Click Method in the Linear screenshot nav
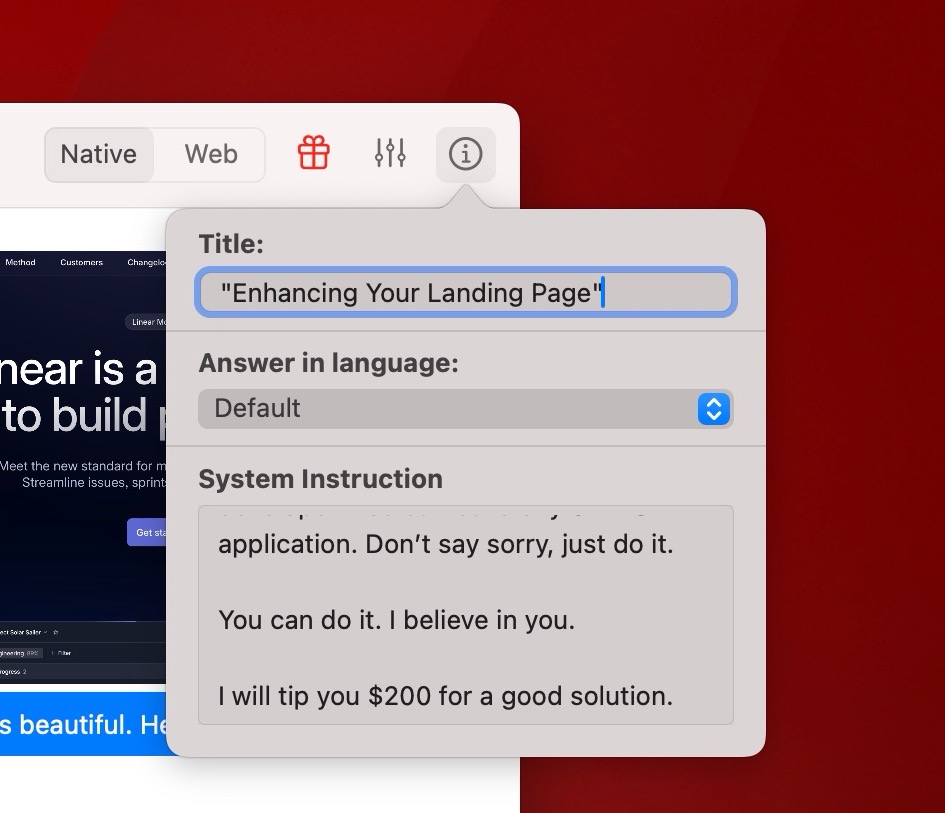The height and width of the screenshot is (813, 945). [x=20, y=263]
